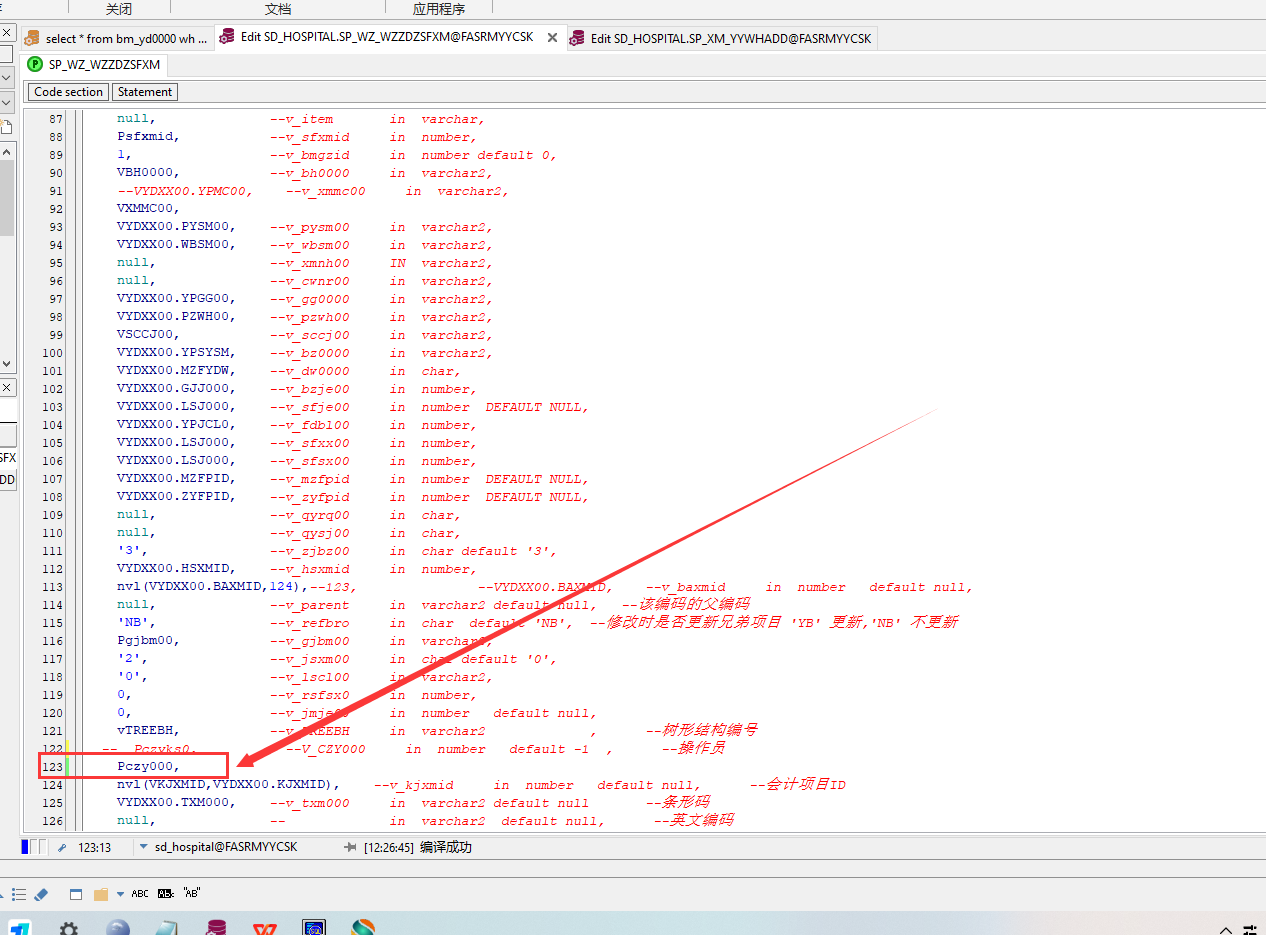1266x935 pixels.
Task: Click the bullet list icon in bottom toolbar
Action: point(20,894)
